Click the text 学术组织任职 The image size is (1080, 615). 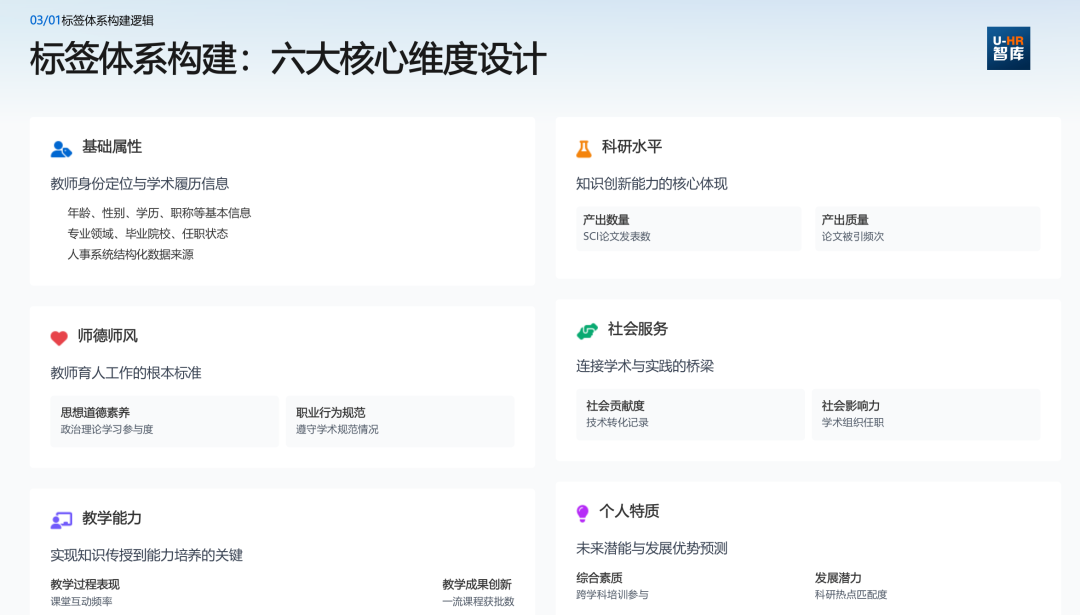point(853,422)
